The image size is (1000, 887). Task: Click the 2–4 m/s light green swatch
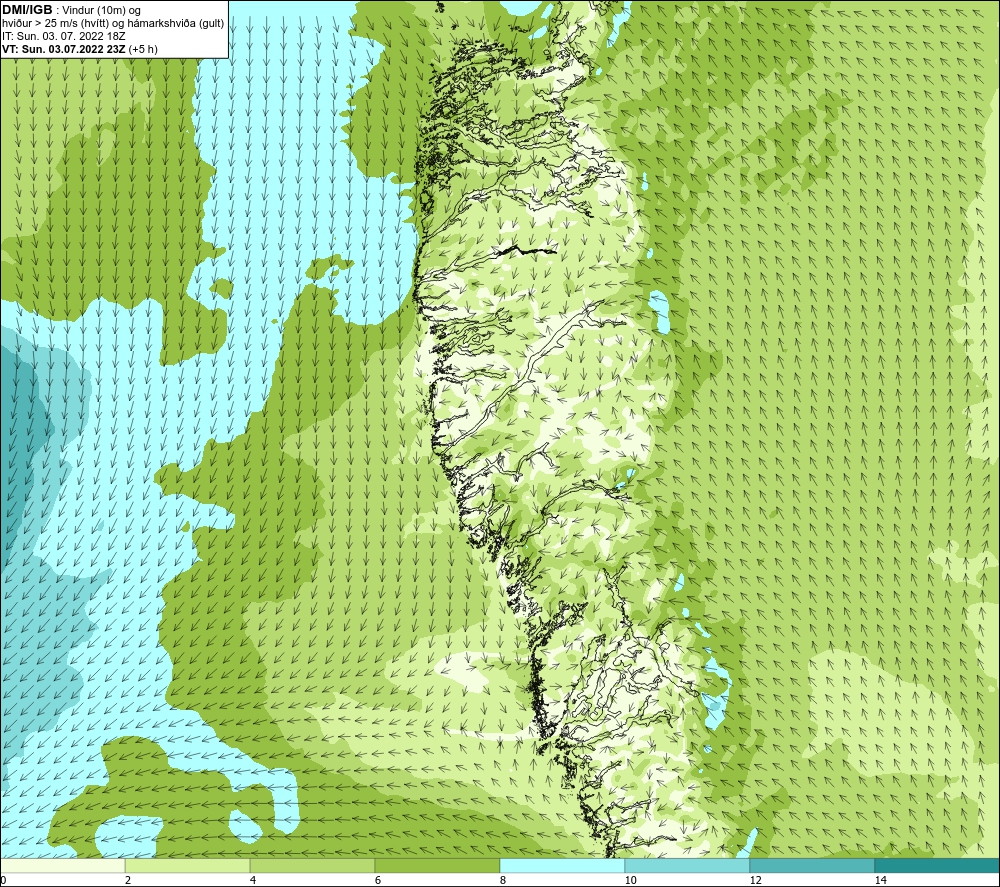coord(188,865)
